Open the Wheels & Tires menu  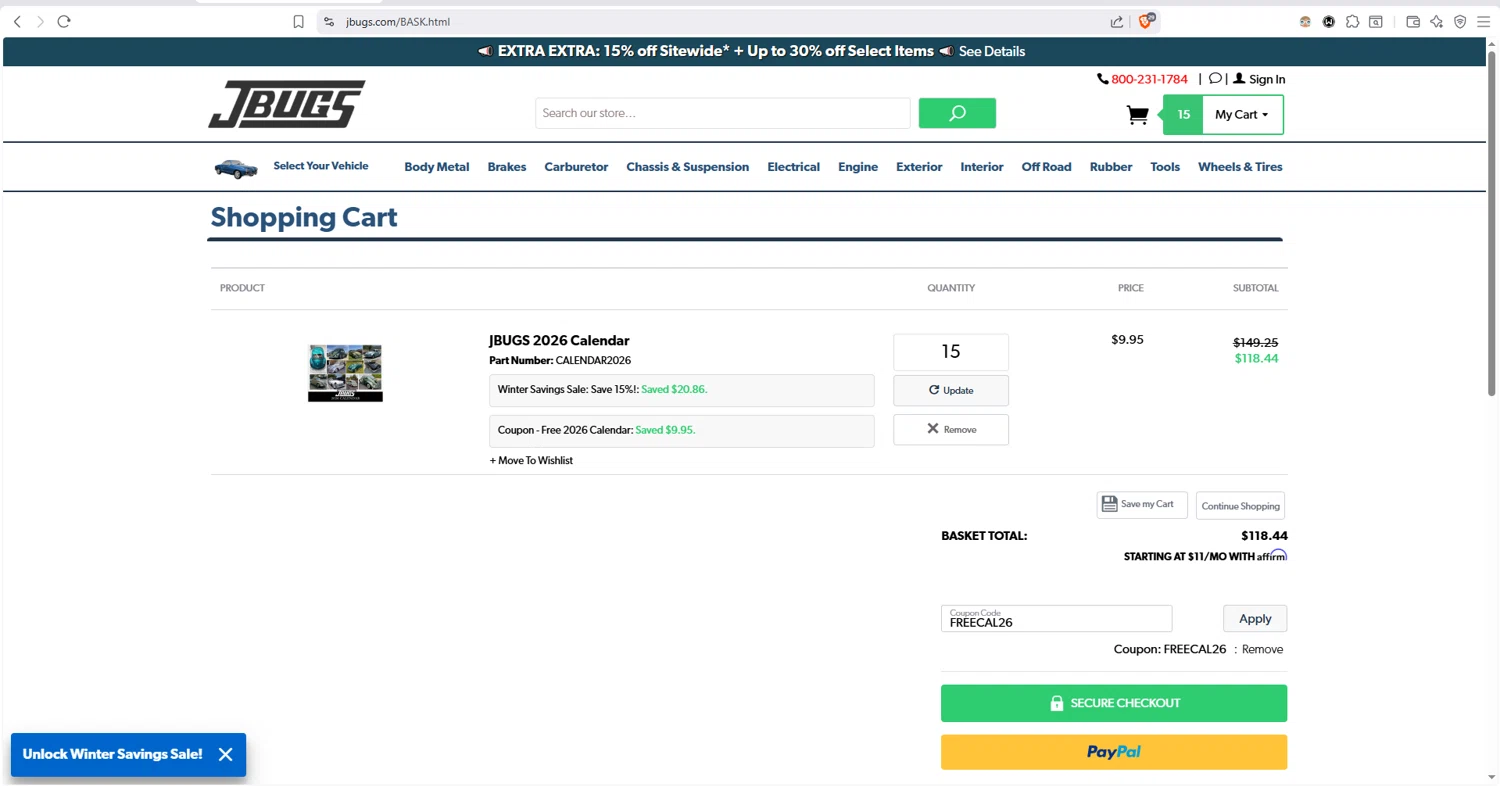(x=1240, y=167)
